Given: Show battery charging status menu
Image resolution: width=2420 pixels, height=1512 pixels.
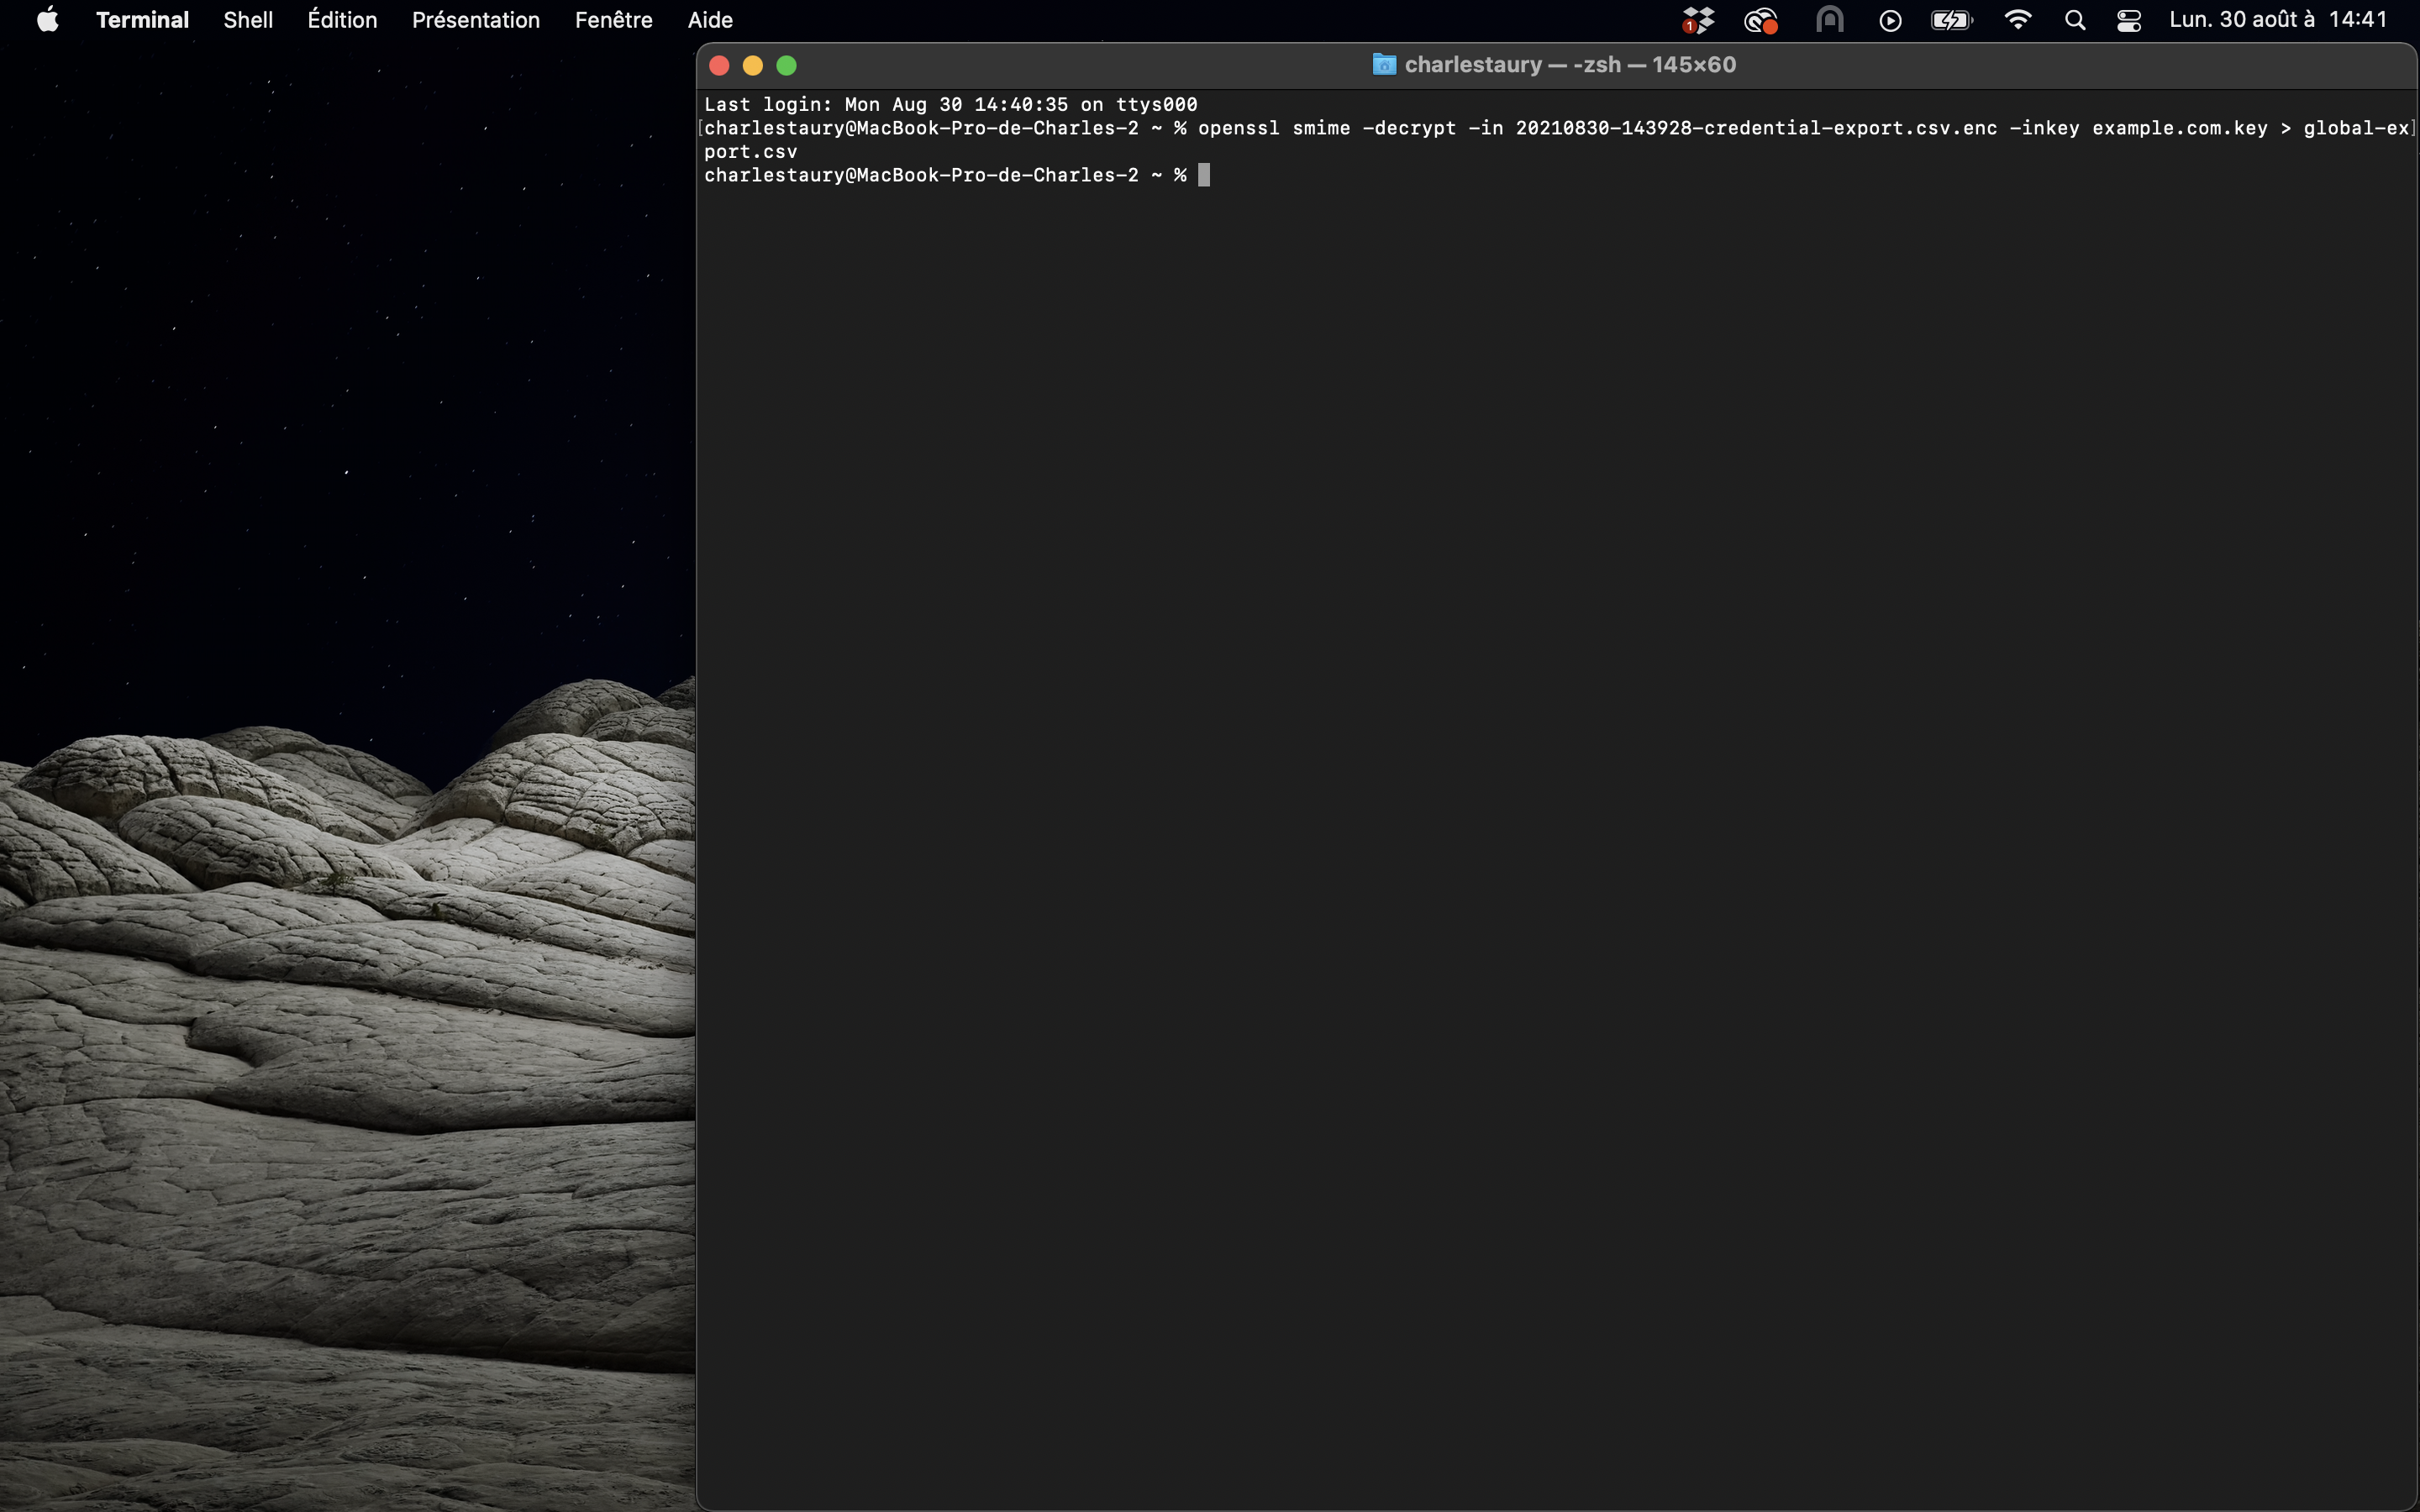Looking at the screenshot, I should point(1950,20).
